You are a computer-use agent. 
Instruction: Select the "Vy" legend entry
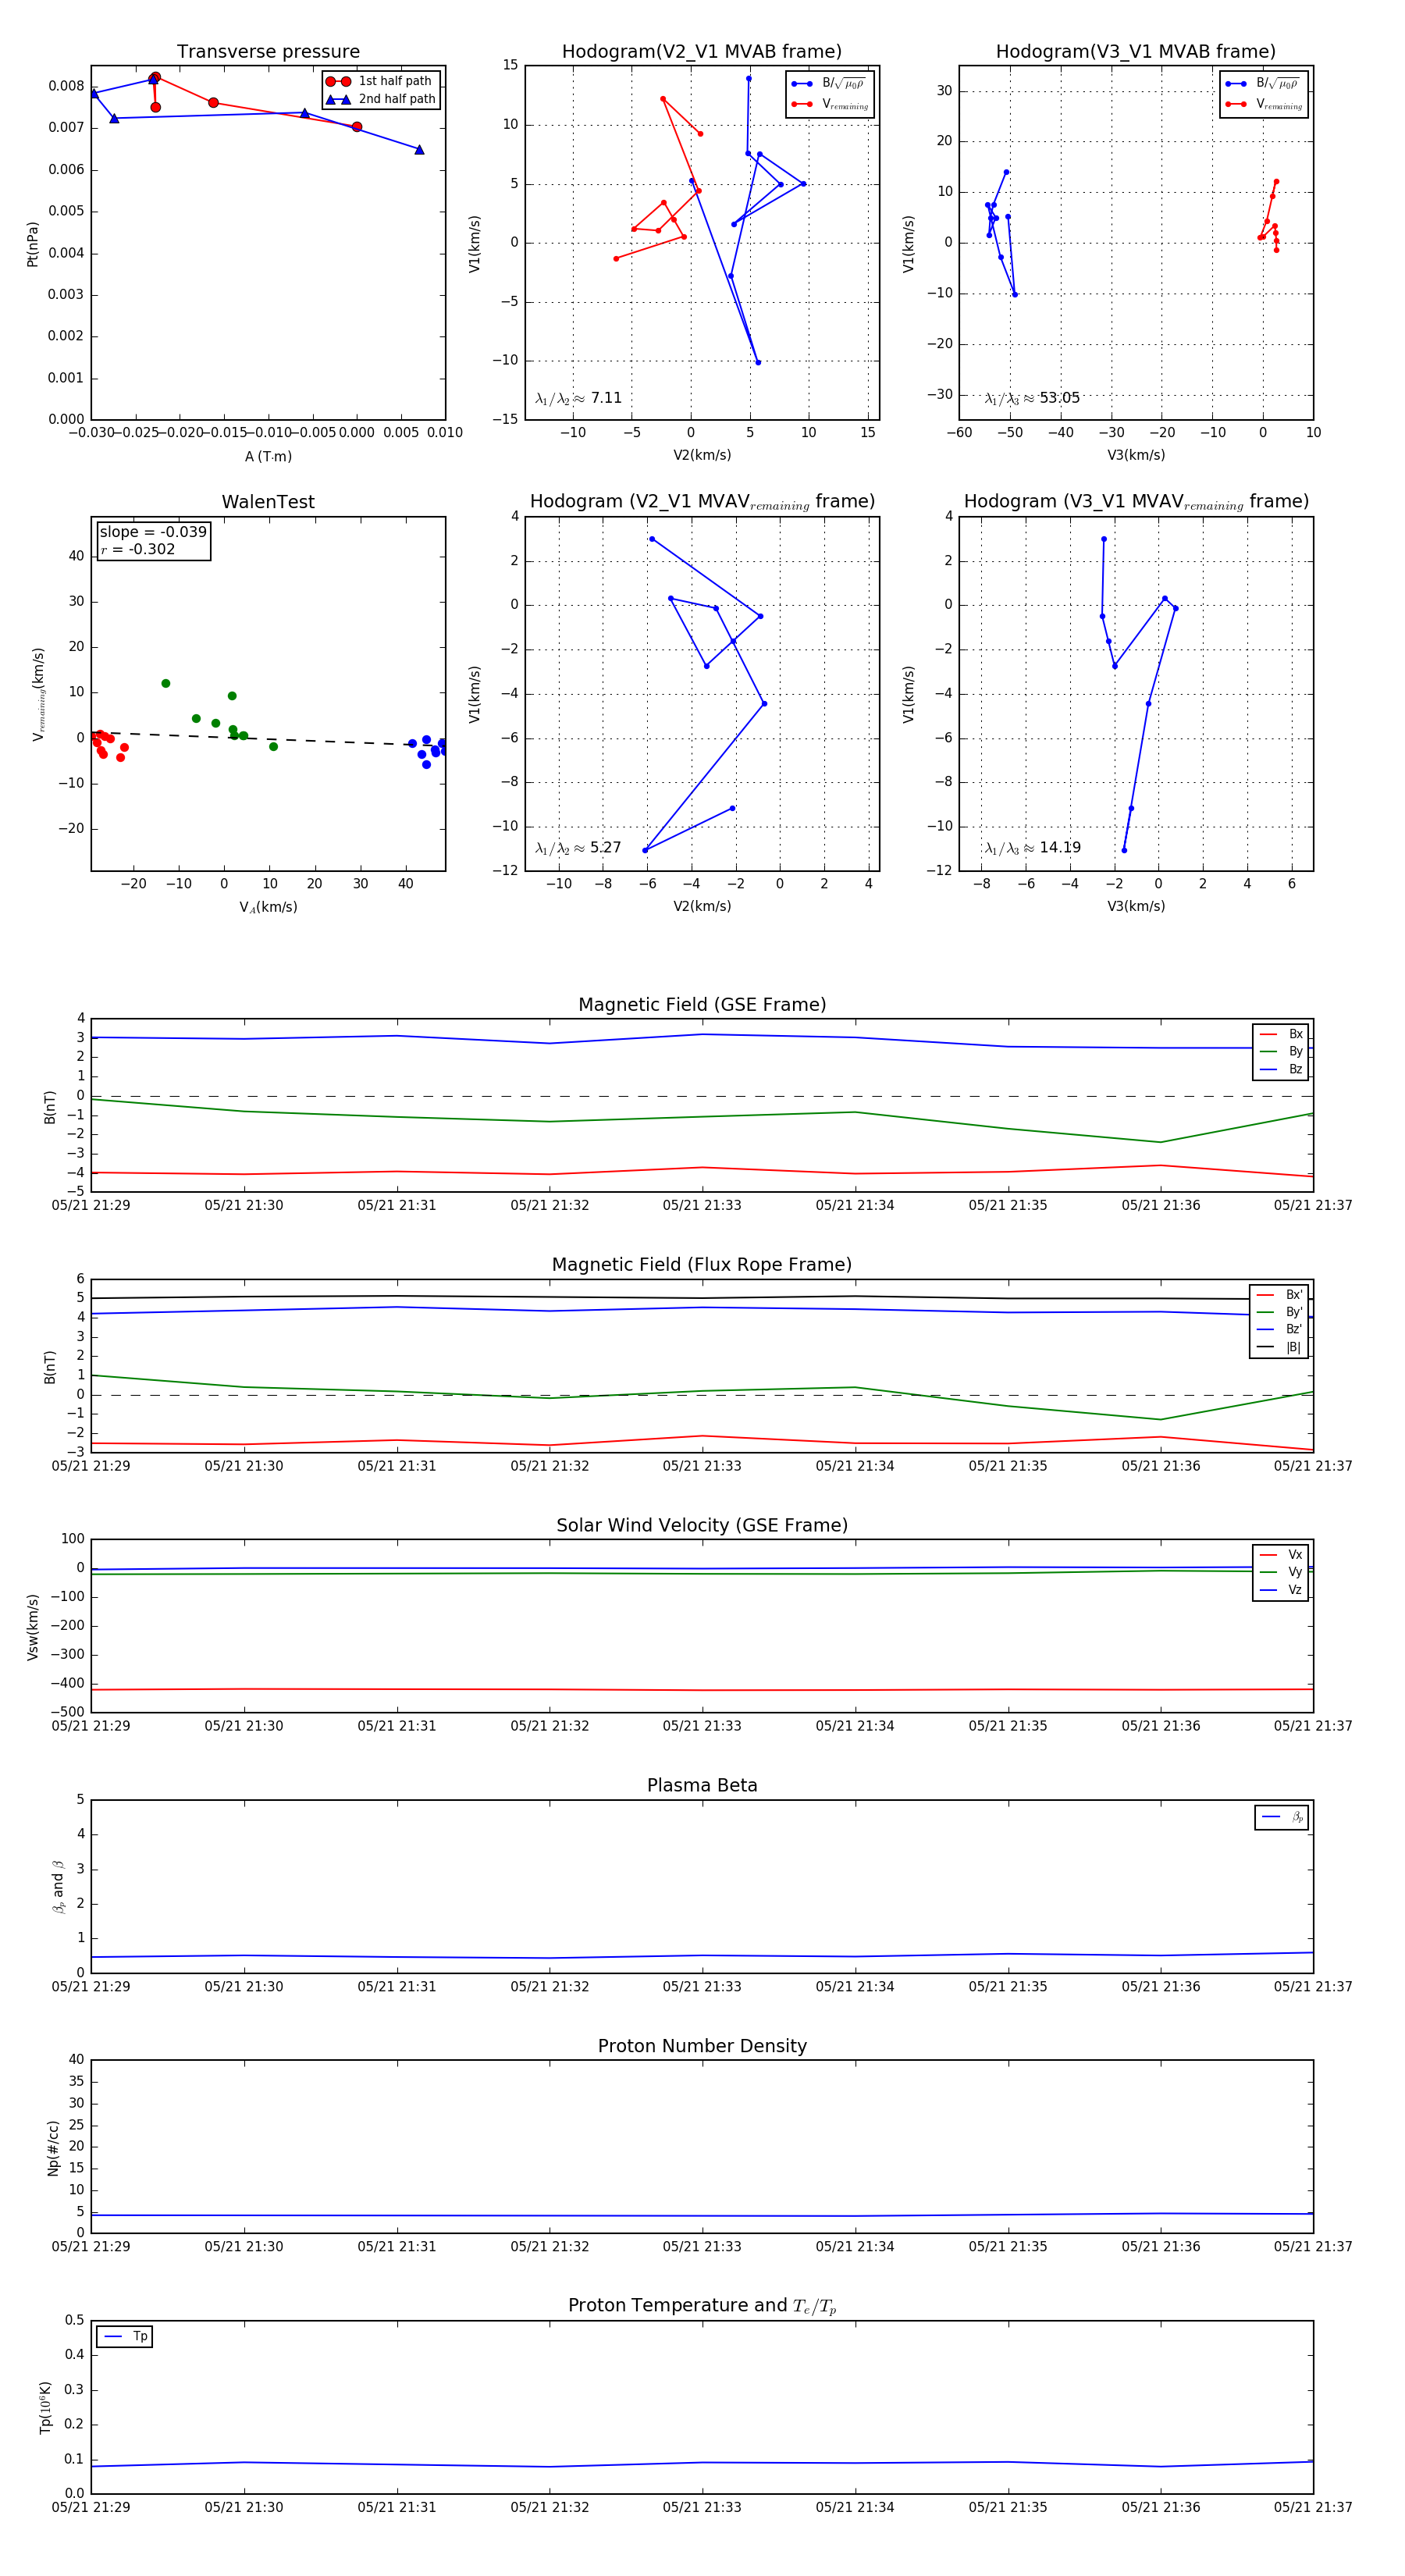click(1281, 1572)
